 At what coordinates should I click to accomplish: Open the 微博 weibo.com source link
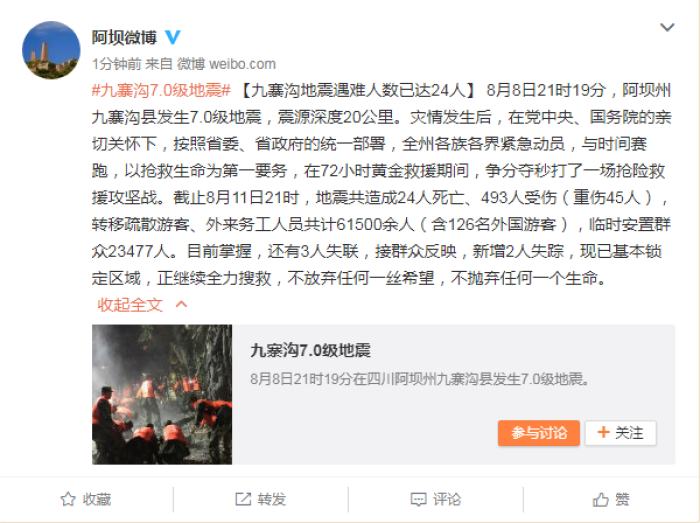pos(226,64)
